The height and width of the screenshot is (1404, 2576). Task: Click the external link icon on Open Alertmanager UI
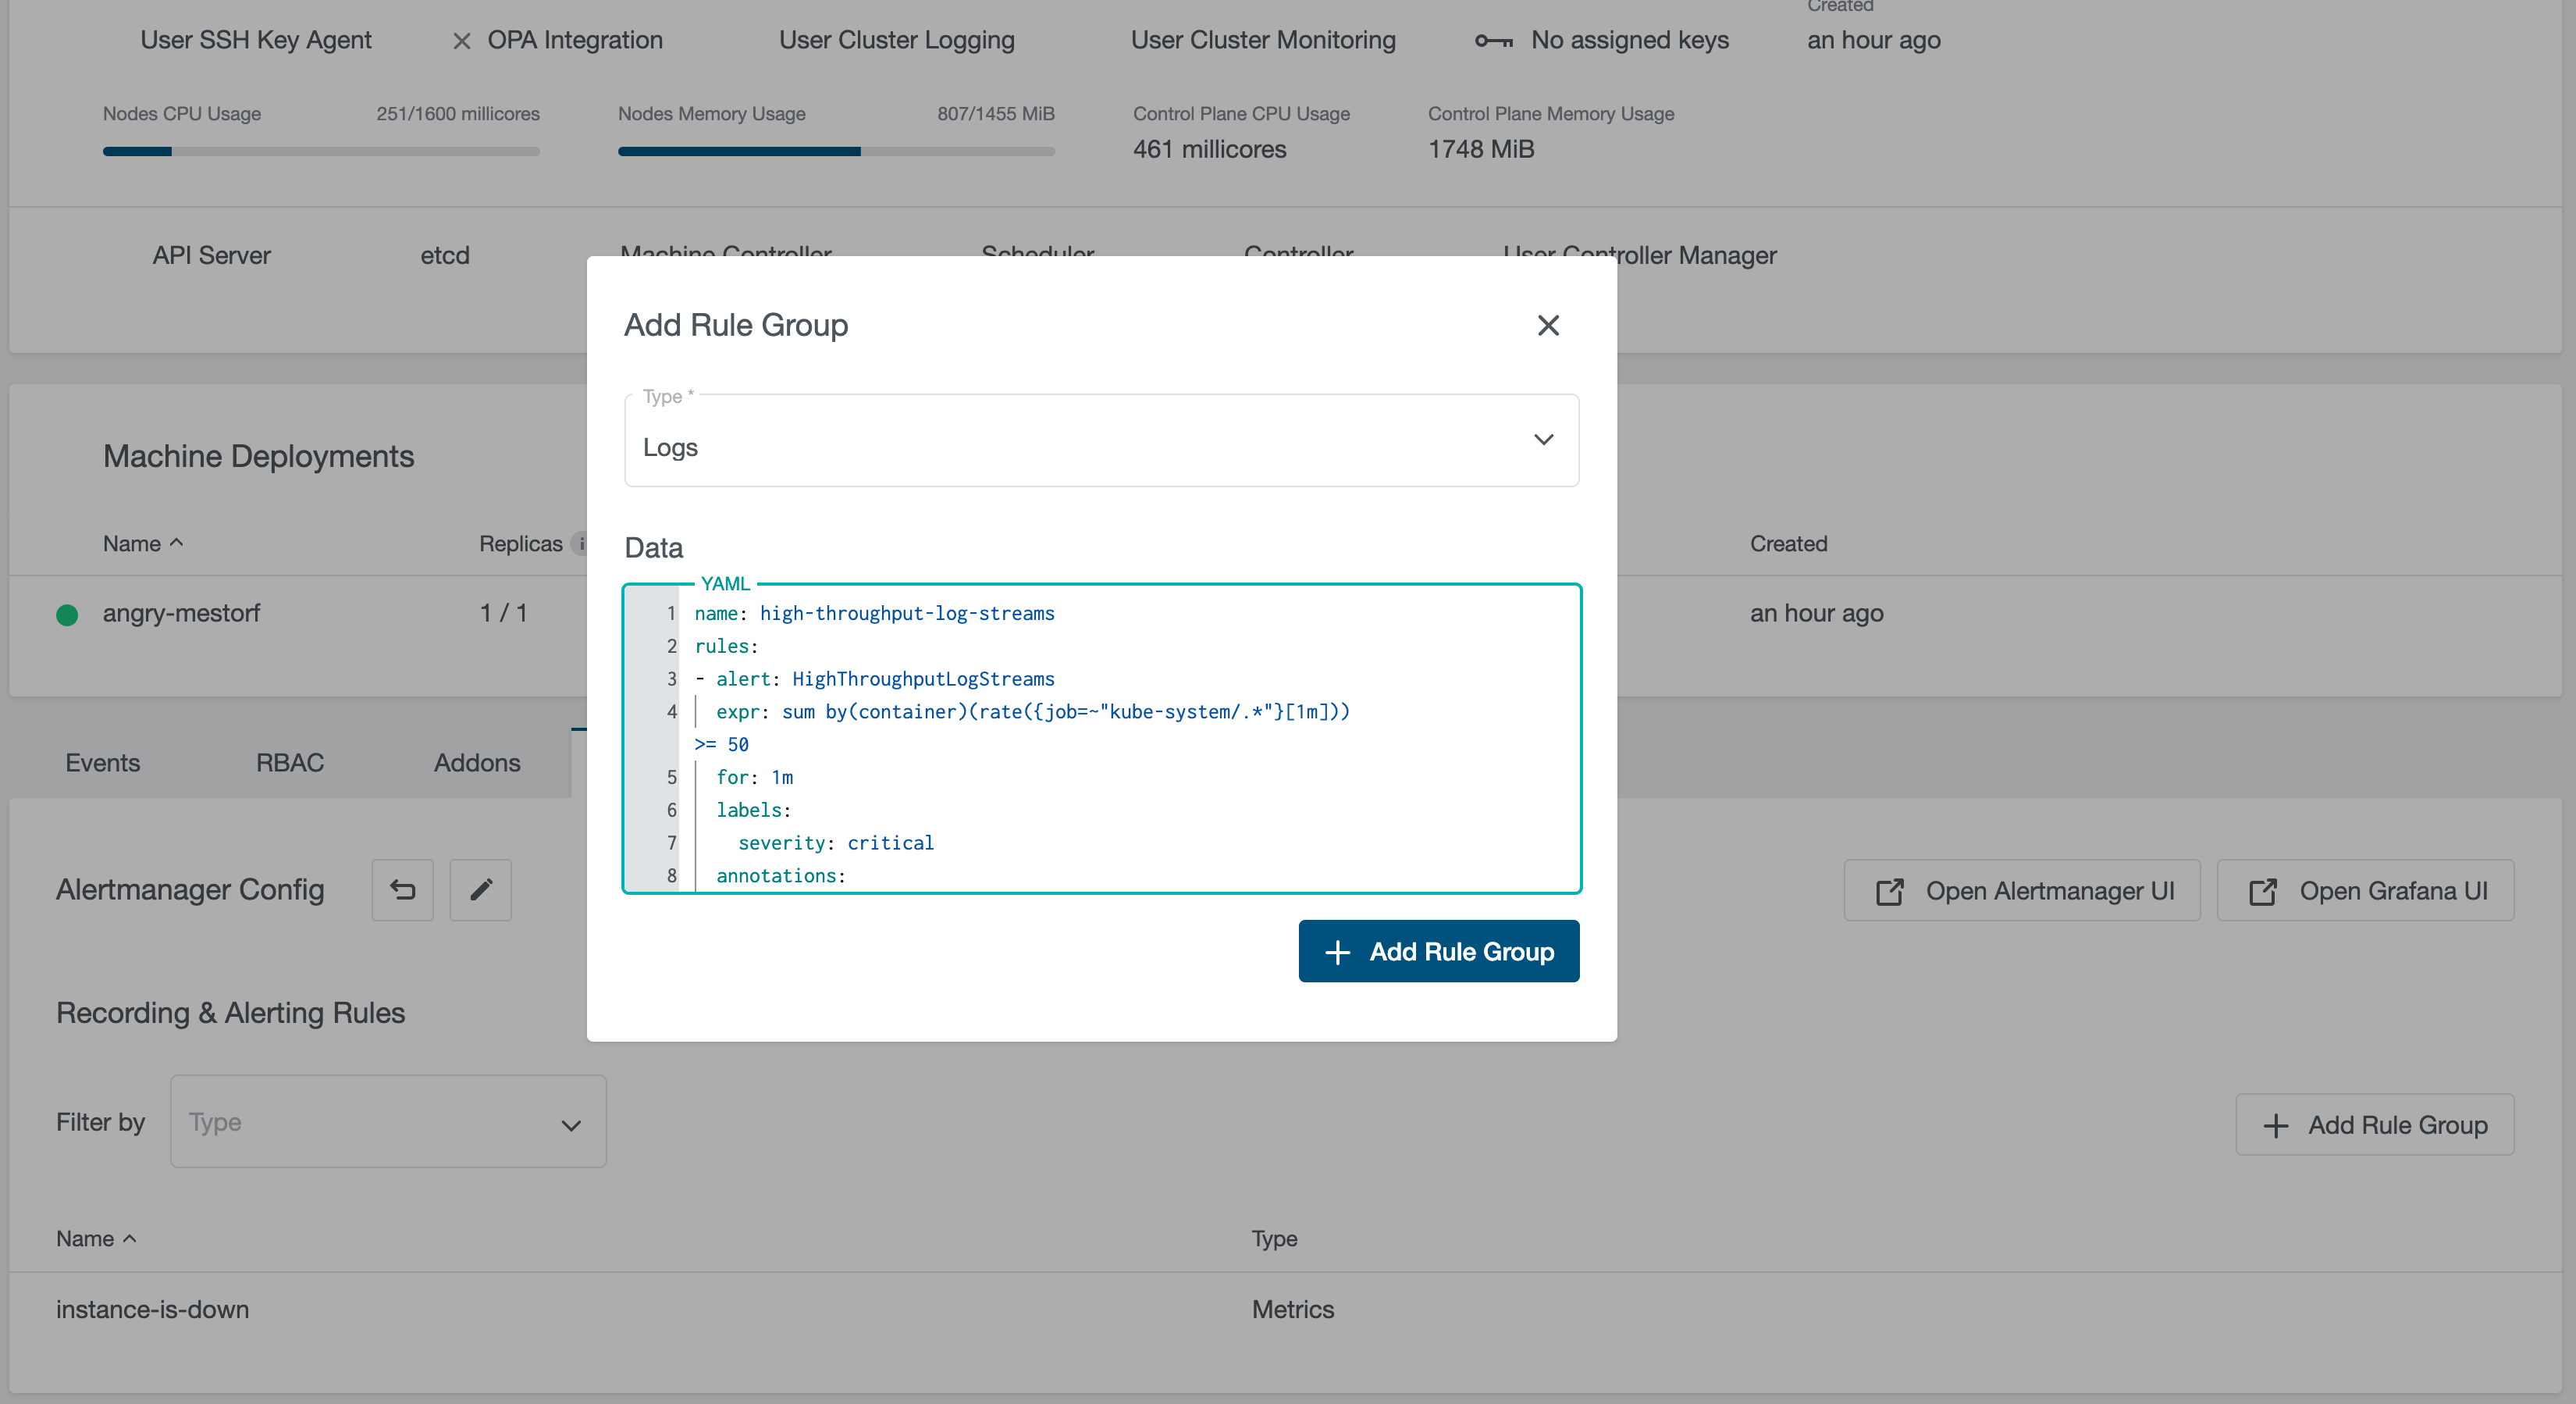pyautogui.click(x=1889, y=891)
